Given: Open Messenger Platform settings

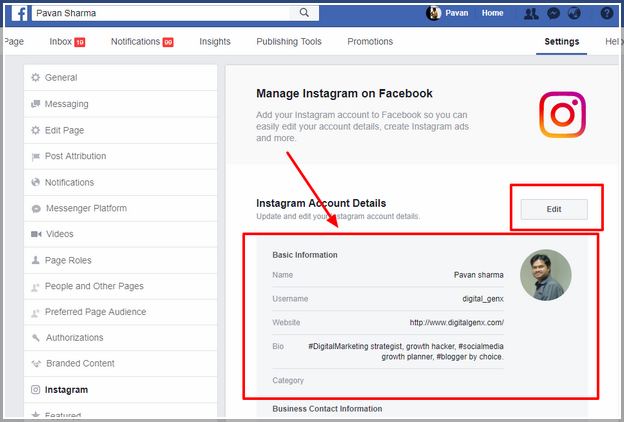Looking at the screenshot, I should [x=121, y=208].
